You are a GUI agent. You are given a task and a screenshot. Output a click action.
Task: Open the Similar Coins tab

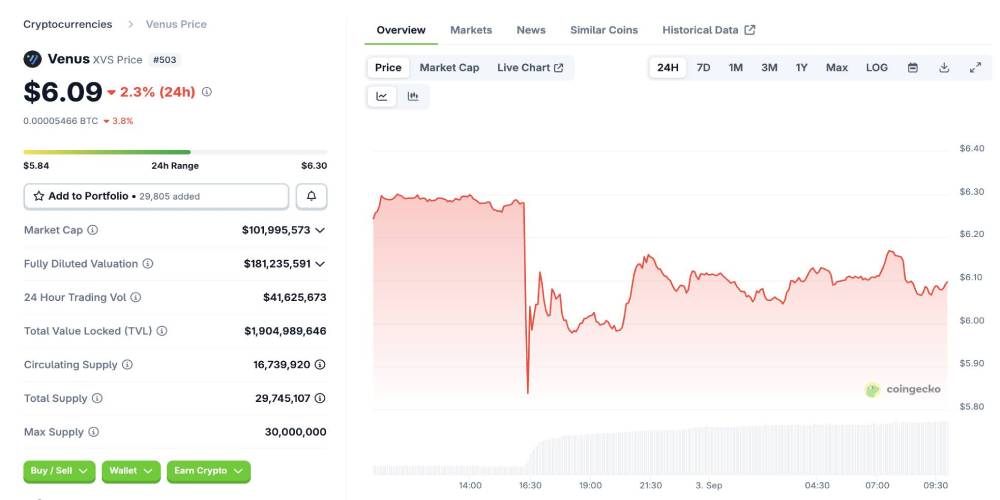604,30
